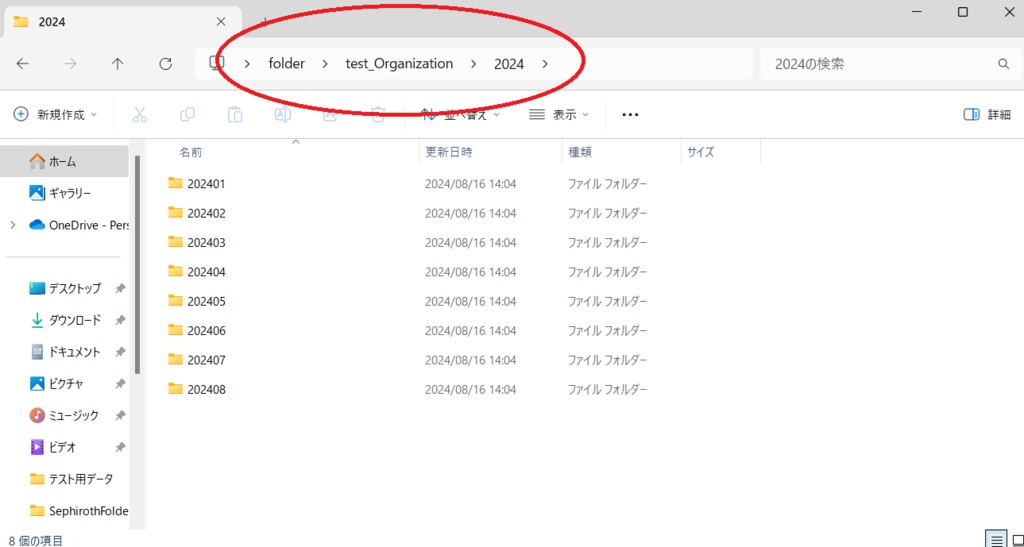Click the 202408 folder icon
1024x547 pixels.
[175, 388]
